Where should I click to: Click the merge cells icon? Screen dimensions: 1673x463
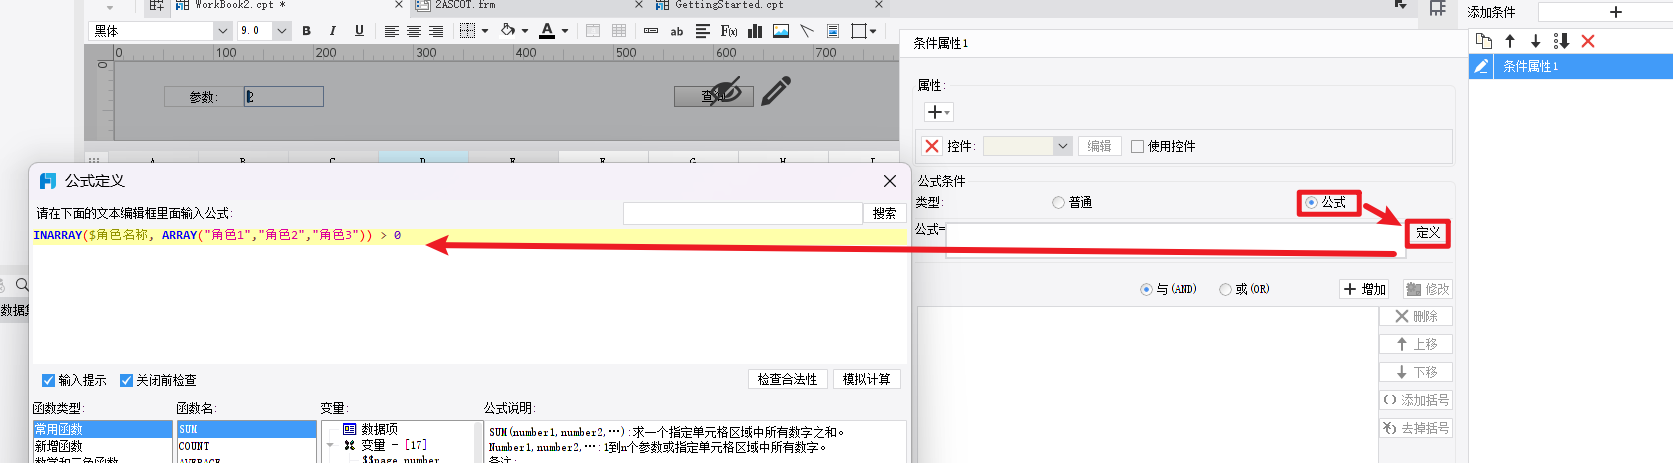pos(593,31)
